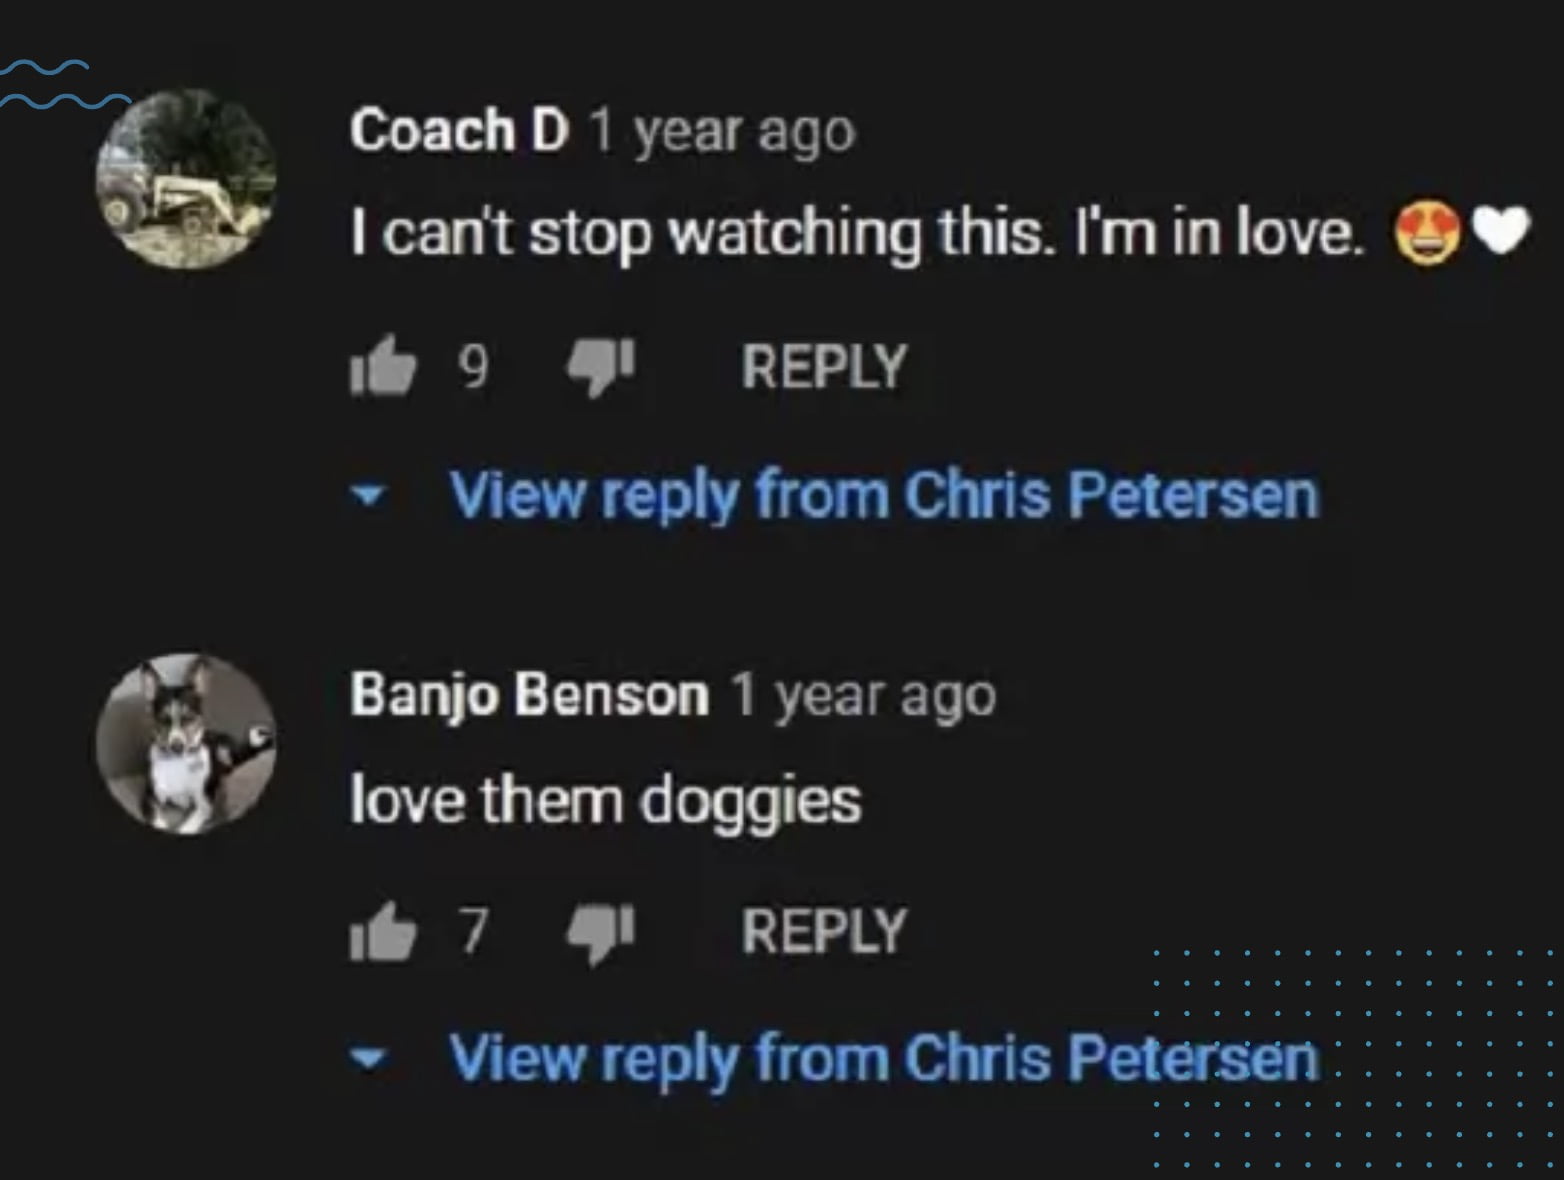This screenshot has height=1180, width=1564.
Task: Click the like count 7 on Banjo's comment
Action: click(474, 932)
